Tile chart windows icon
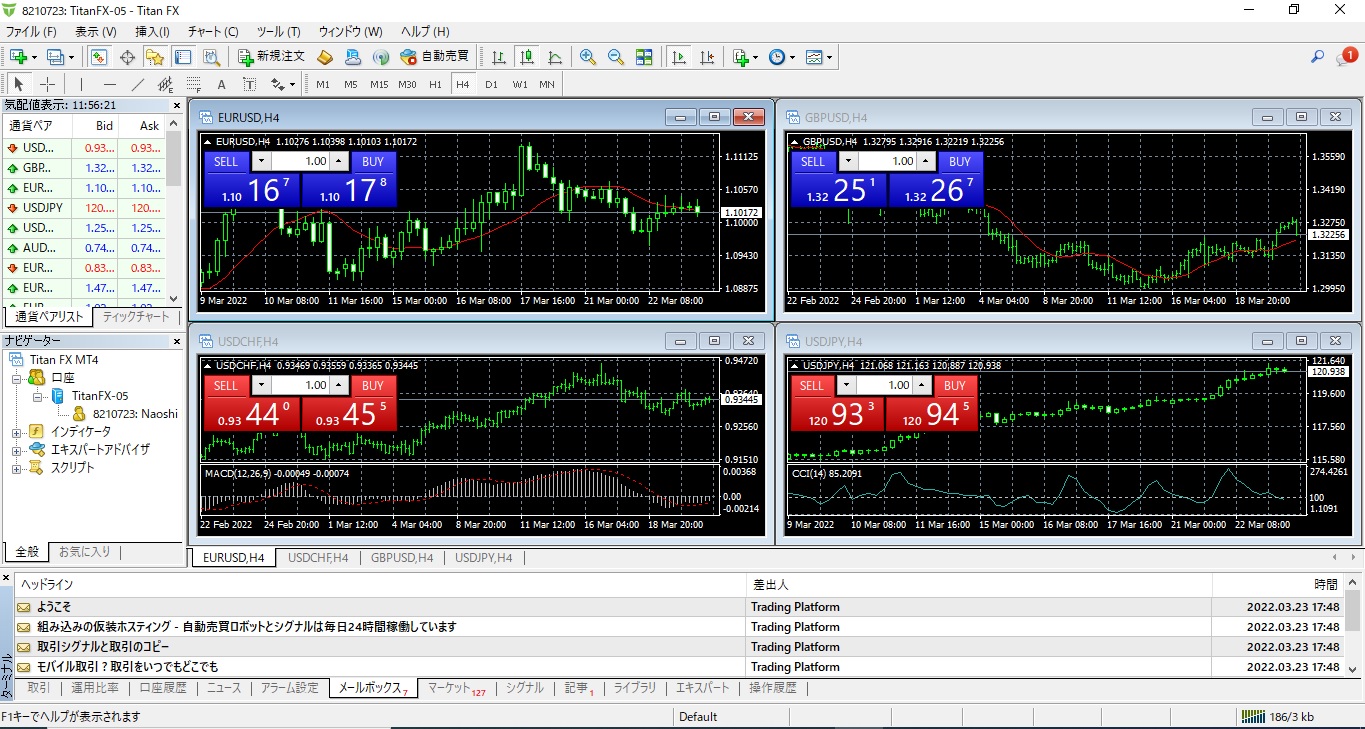The image size is (1365, 729). pos(644,57)
